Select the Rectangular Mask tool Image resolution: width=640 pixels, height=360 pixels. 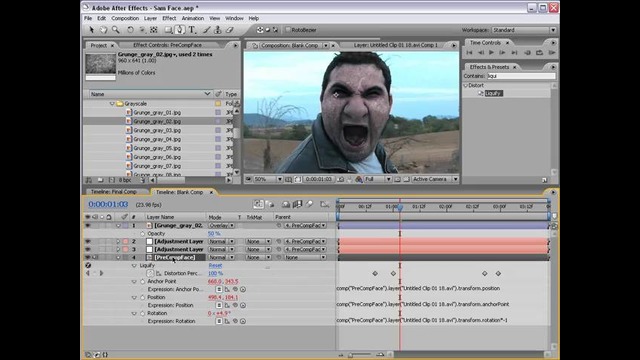click(168, 30)
